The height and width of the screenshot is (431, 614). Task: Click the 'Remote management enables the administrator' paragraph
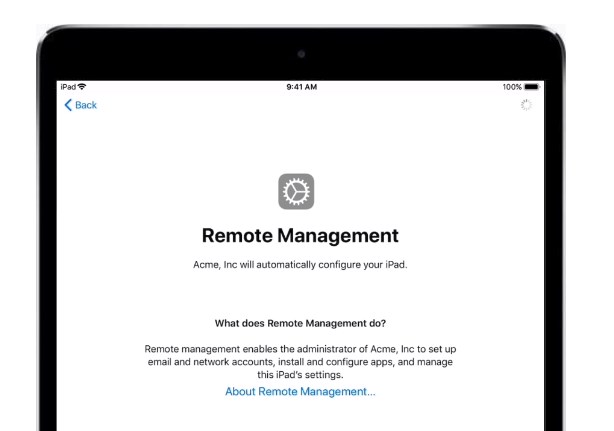[300, 362]
